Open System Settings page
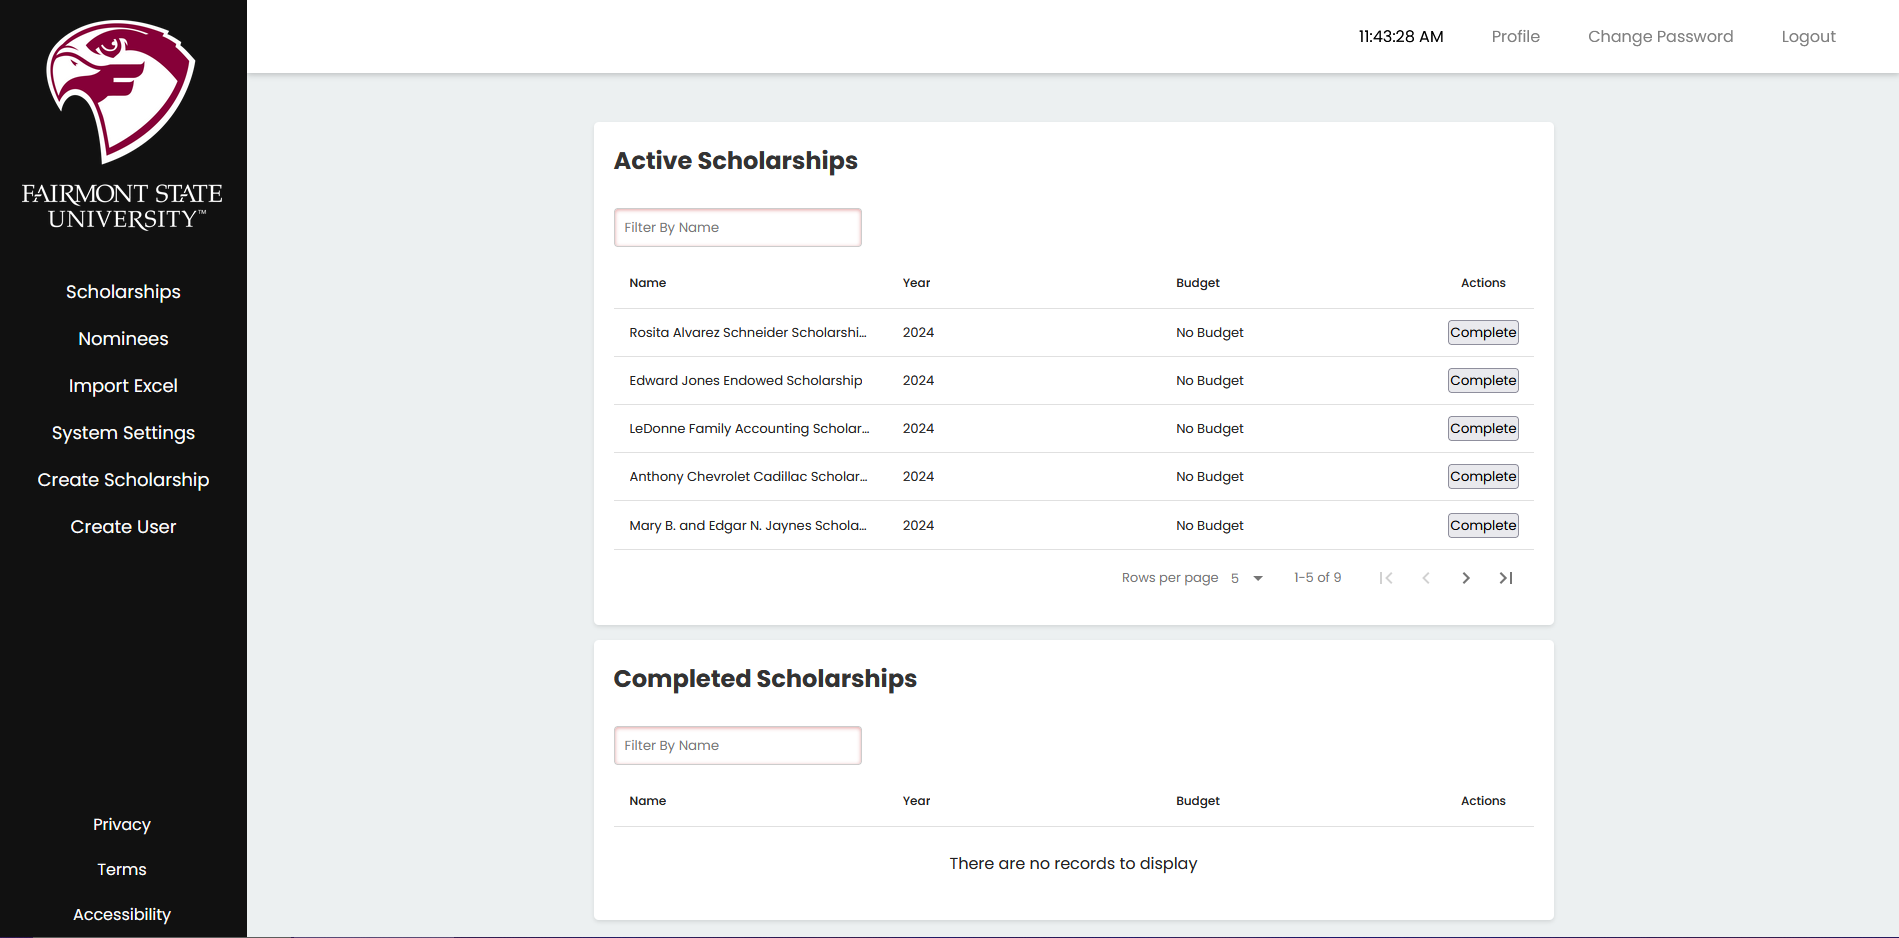 click(x=123, y=433)
